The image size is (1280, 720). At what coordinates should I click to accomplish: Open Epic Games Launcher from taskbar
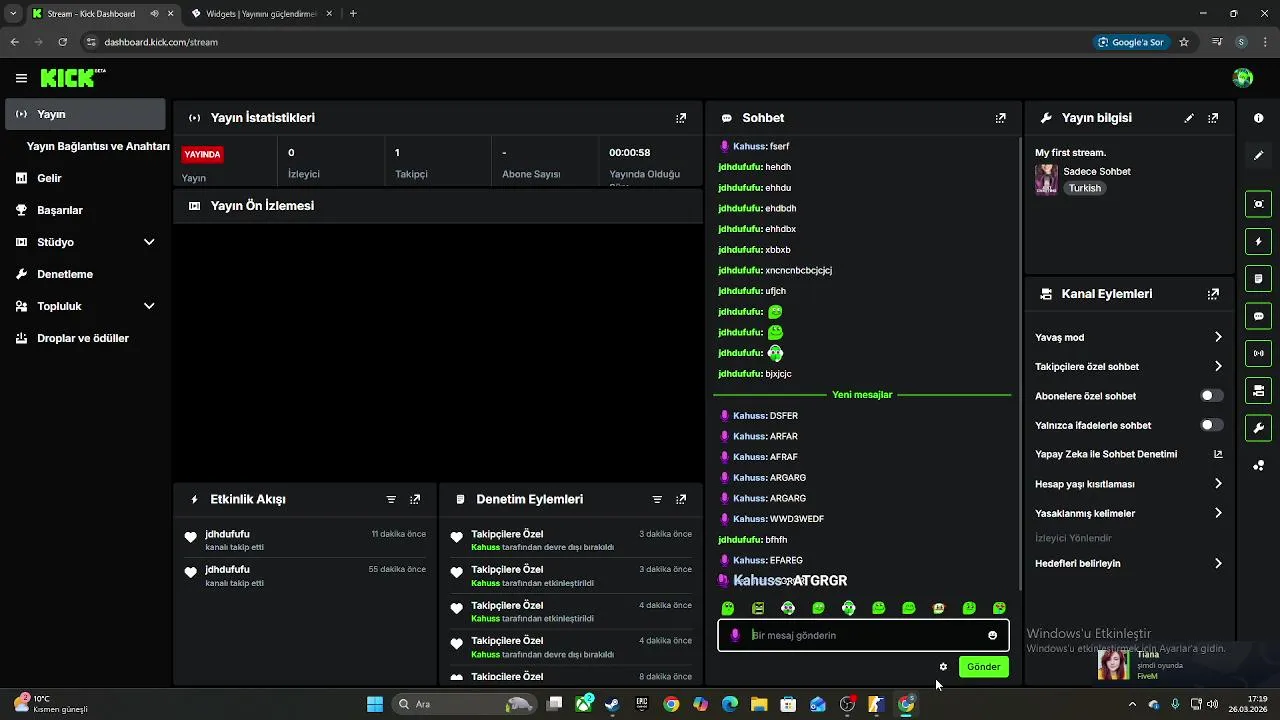click(641, 704)
